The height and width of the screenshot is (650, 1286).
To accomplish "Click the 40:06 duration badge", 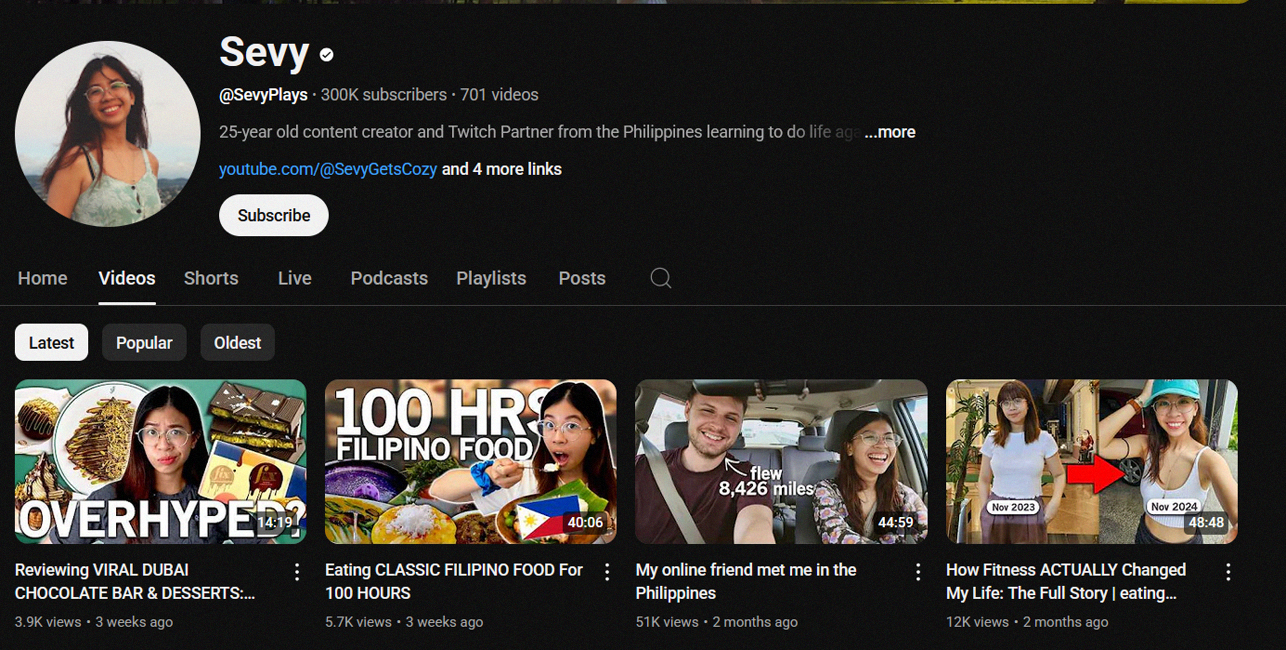I will pos(585,522).
